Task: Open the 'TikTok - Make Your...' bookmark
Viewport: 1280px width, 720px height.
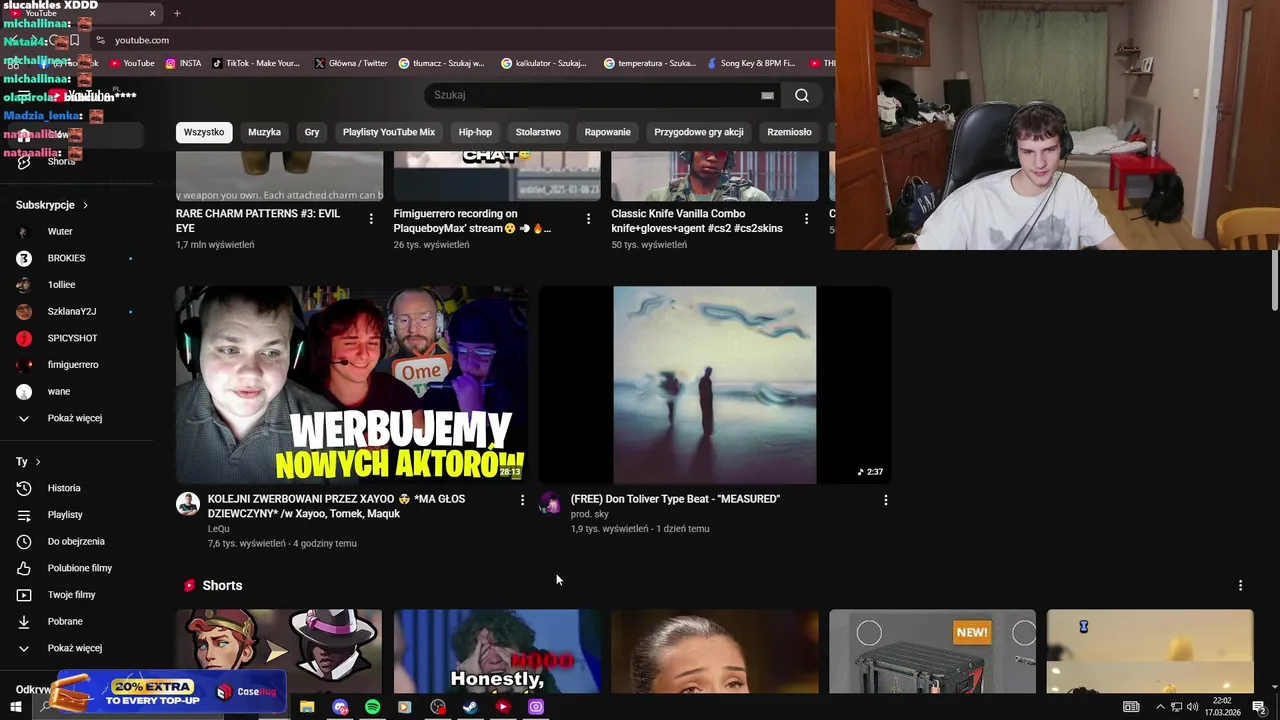Action: pos(255,63)
